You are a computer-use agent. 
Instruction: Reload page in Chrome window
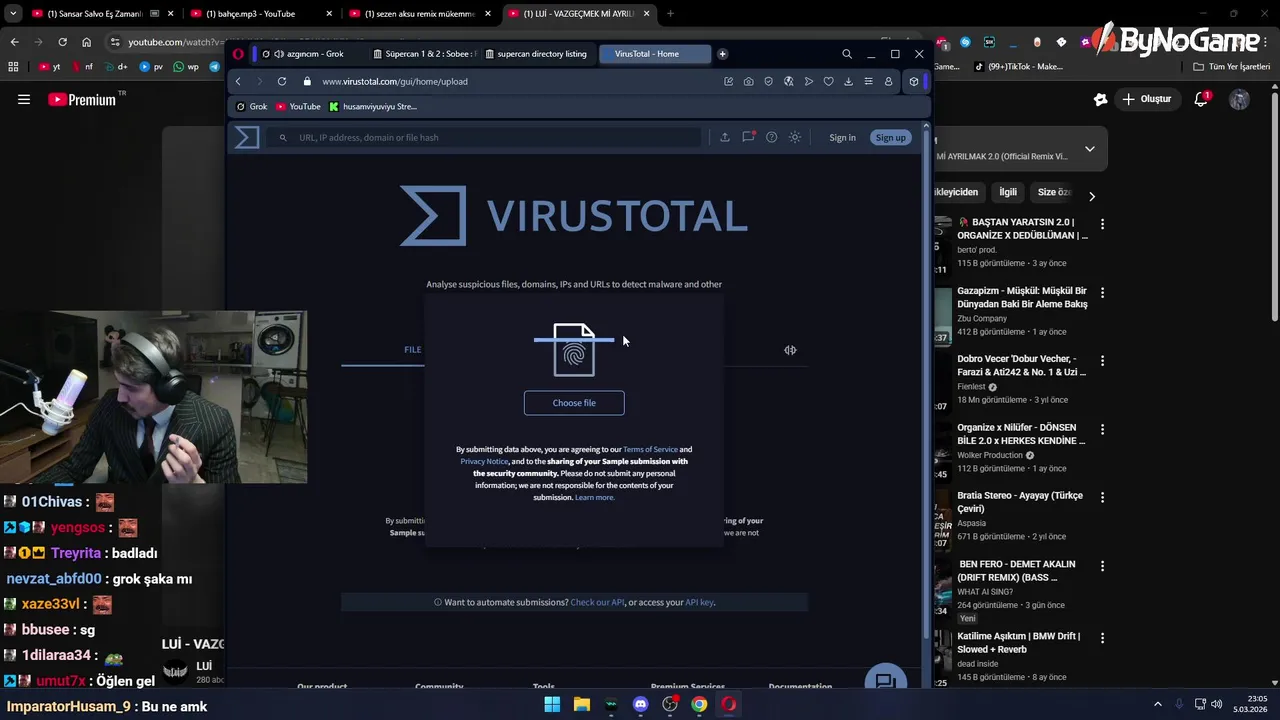point(62,42)
